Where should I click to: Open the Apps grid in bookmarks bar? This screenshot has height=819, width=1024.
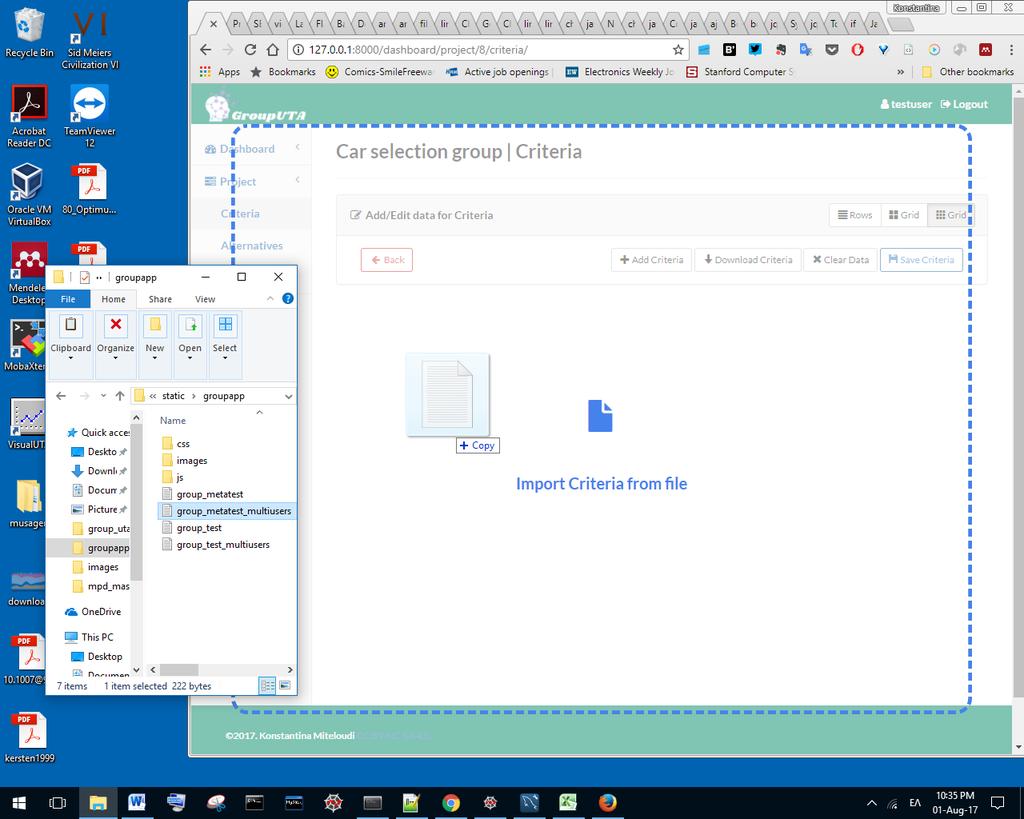(x=219, y=72)
